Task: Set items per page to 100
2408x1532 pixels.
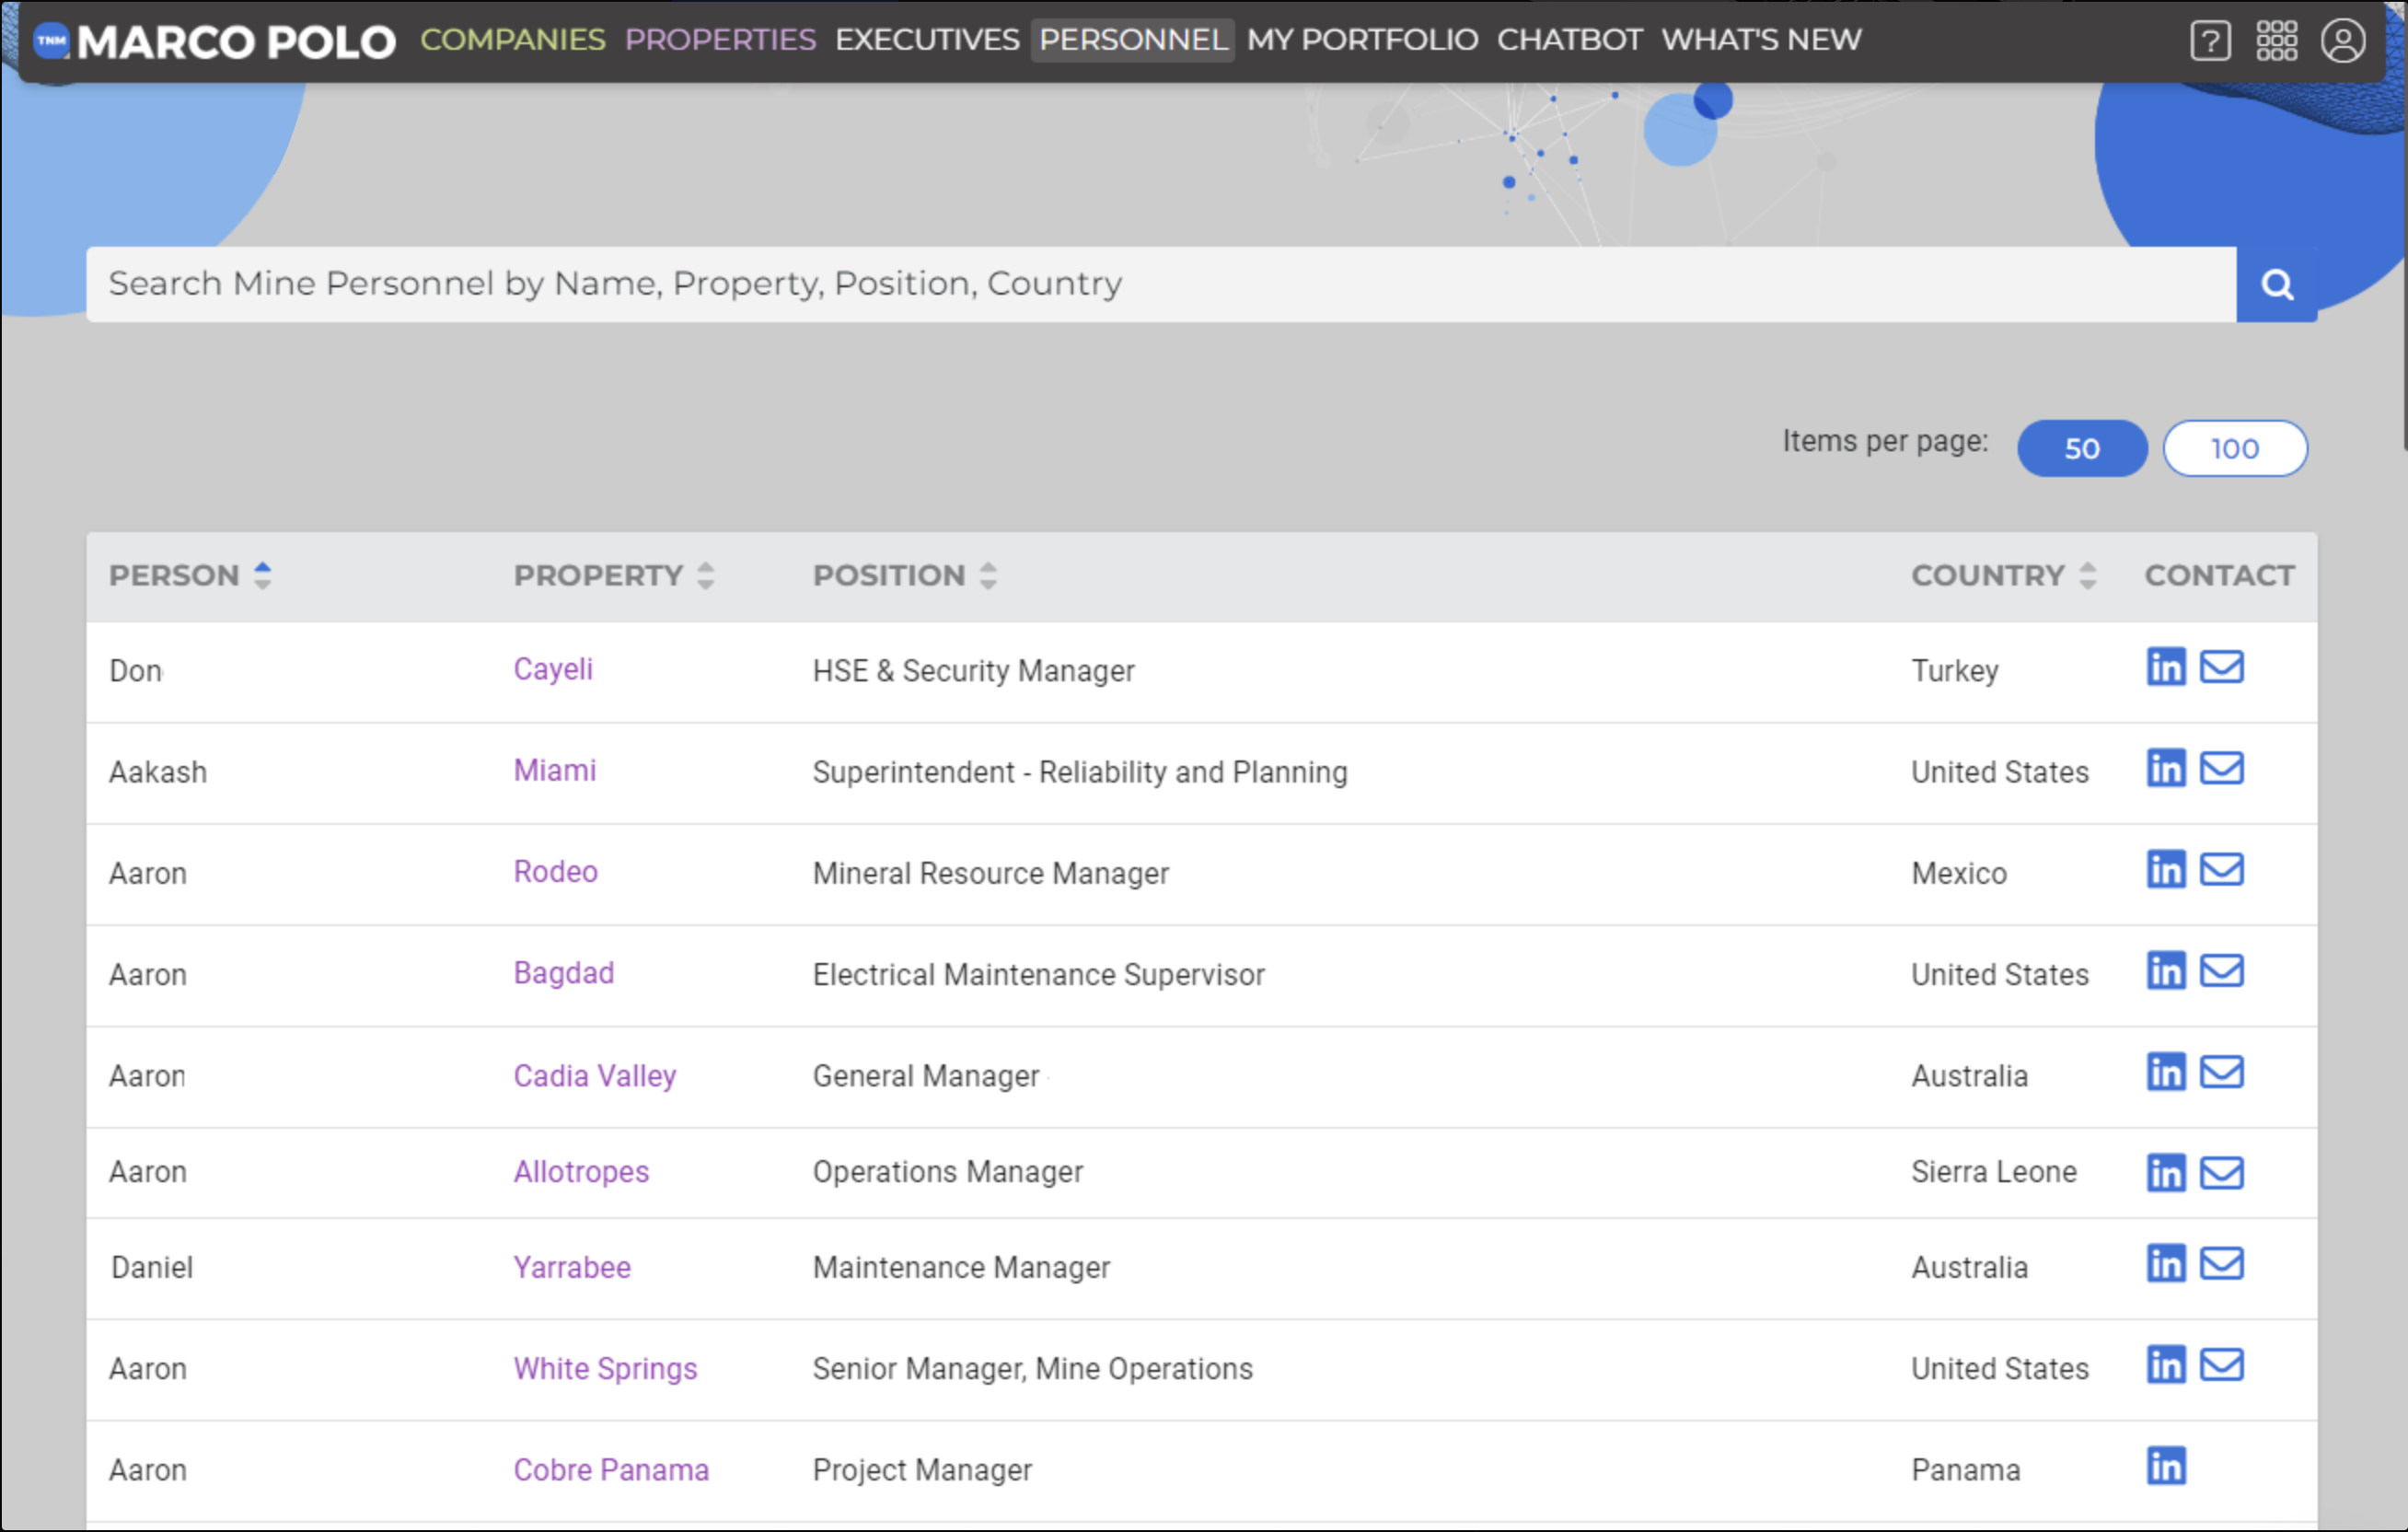Action: pyautogui.click(x=2235, y=448)
